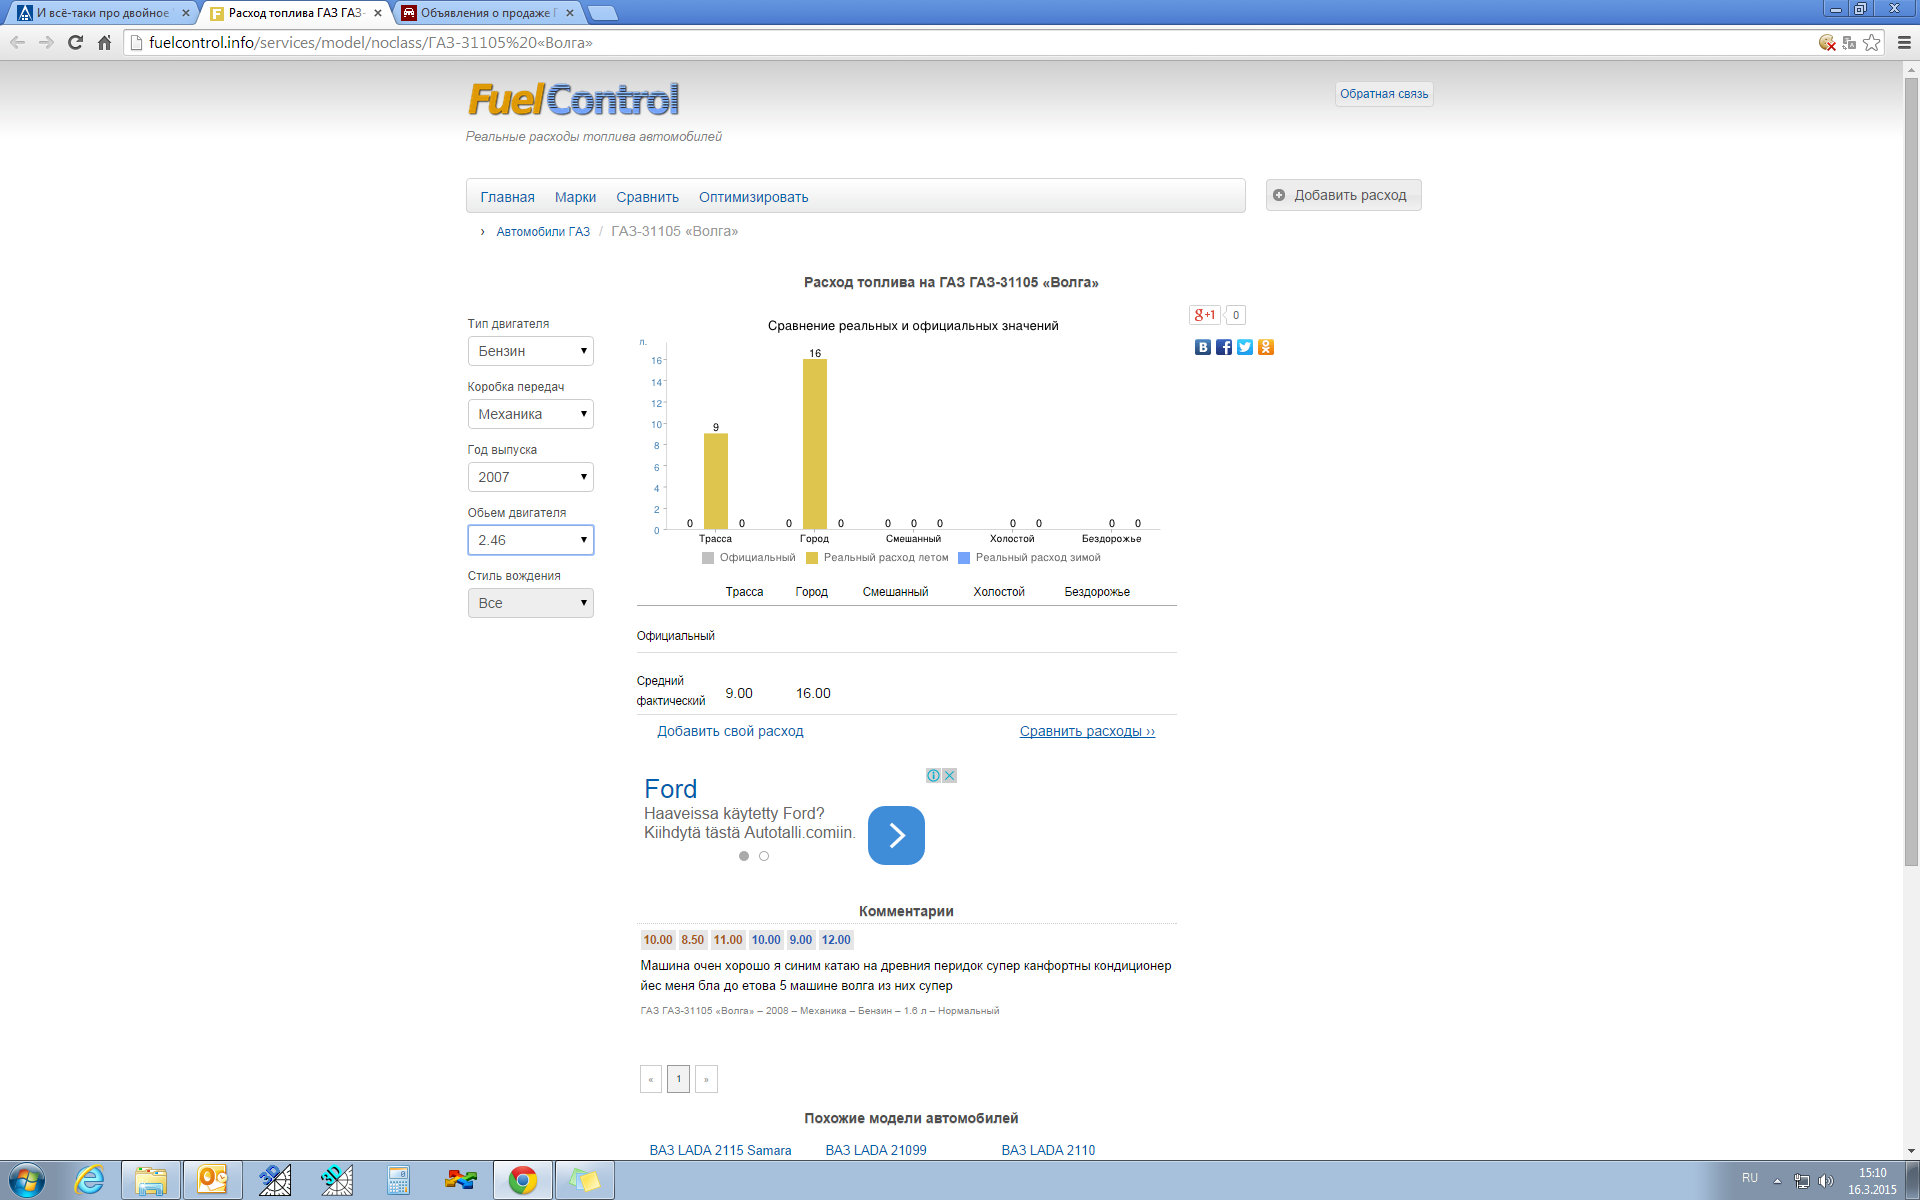
Task: Open the Коробка передач Механика dropdown
Action: 531,414
